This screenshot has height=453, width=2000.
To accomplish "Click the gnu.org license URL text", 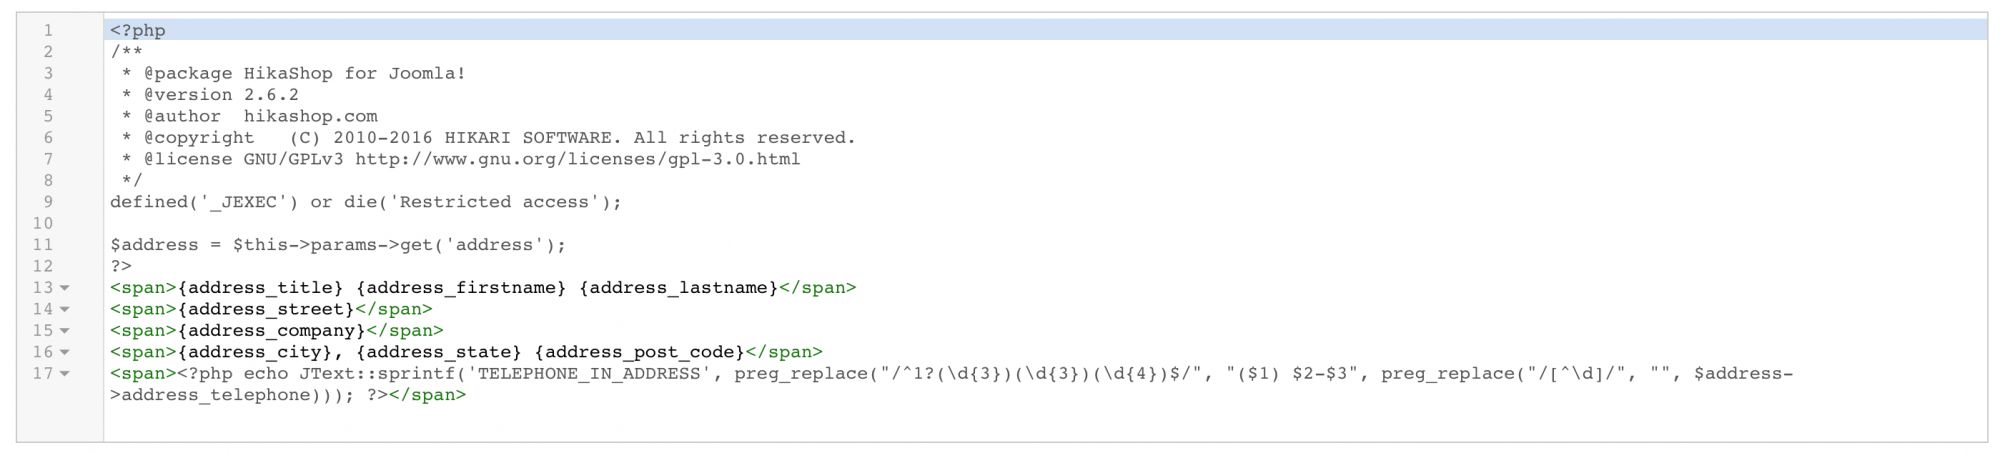I will coord(577,159).
